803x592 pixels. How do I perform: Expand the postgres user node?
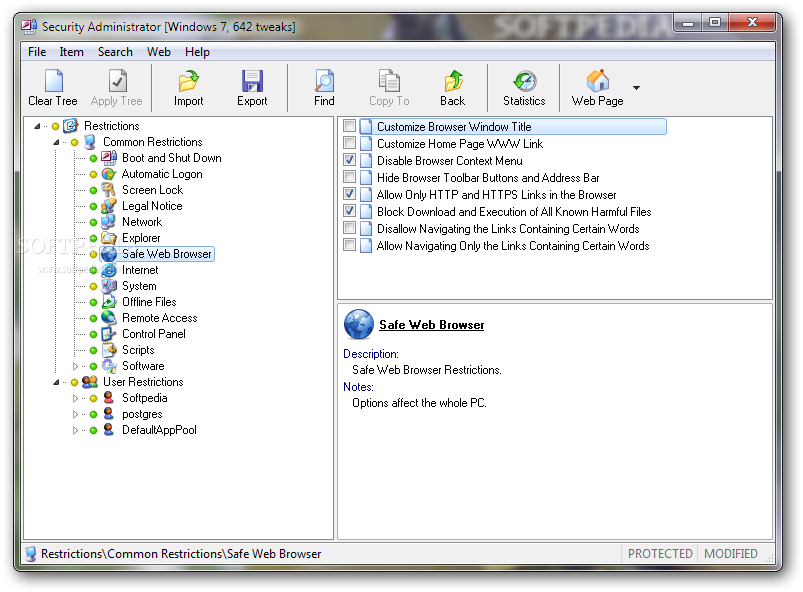75,414
